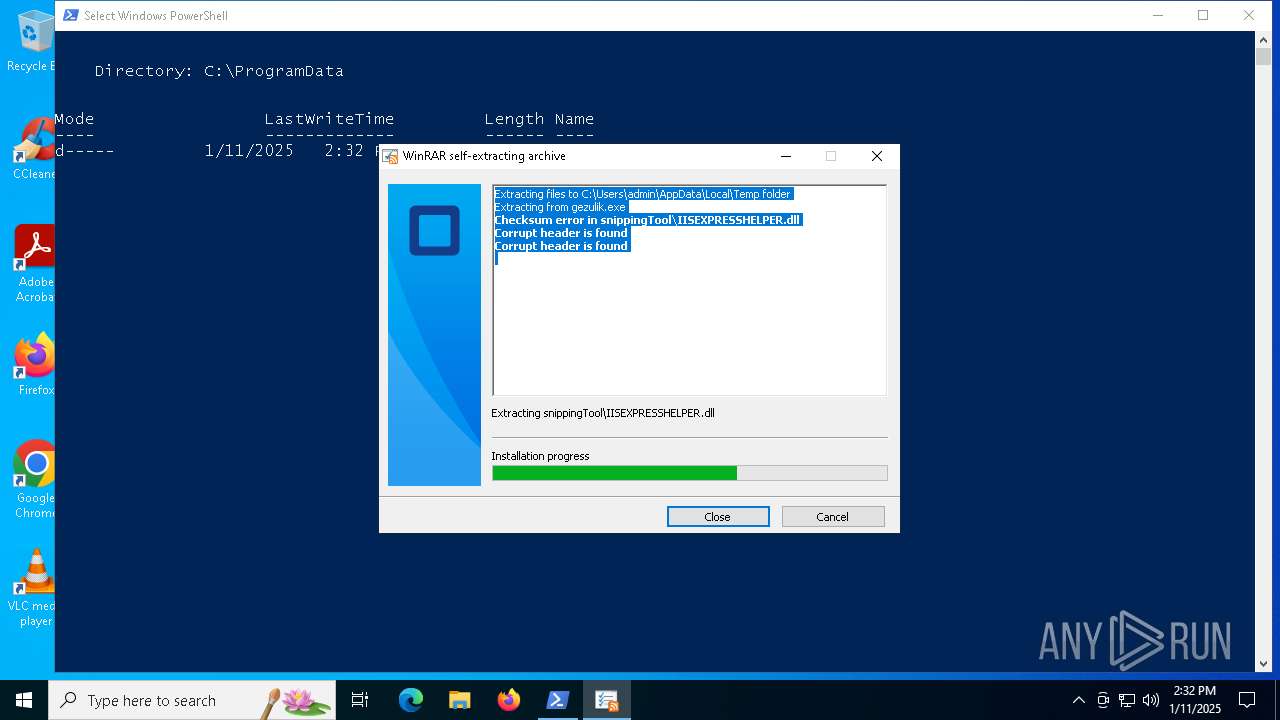Switch to PowerShell taskbar button
1280x720 pixels.
pos(558,700)
